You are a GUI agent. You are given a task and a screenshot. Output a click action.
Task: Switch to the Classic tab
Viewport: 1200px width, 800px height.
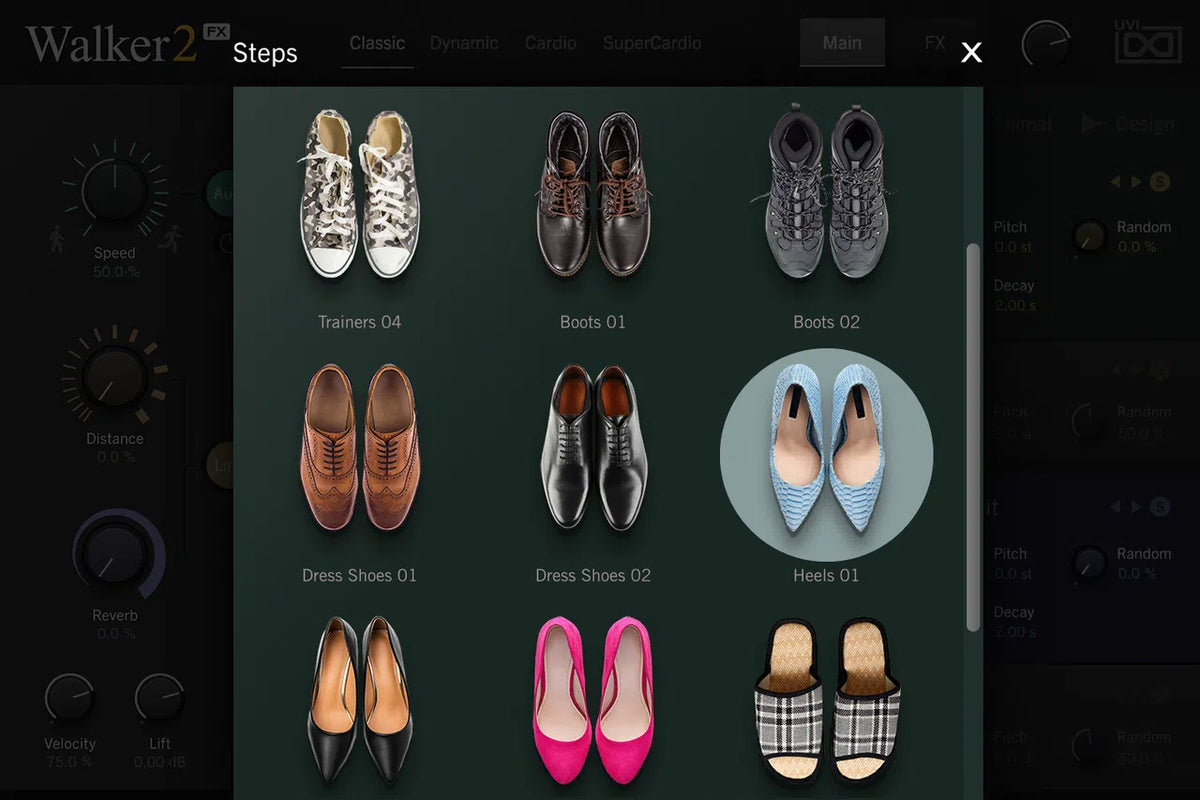[377, 44]
